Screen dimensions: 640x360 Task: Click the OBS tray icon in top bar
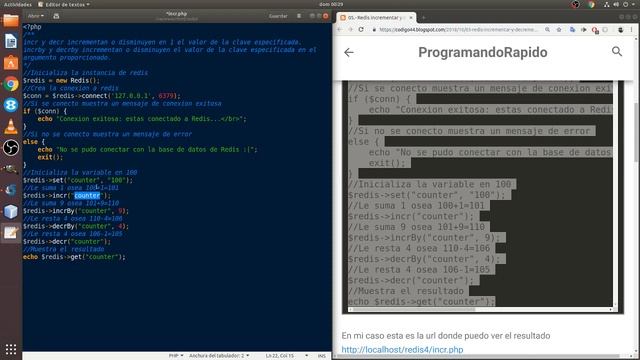(575, 4)
